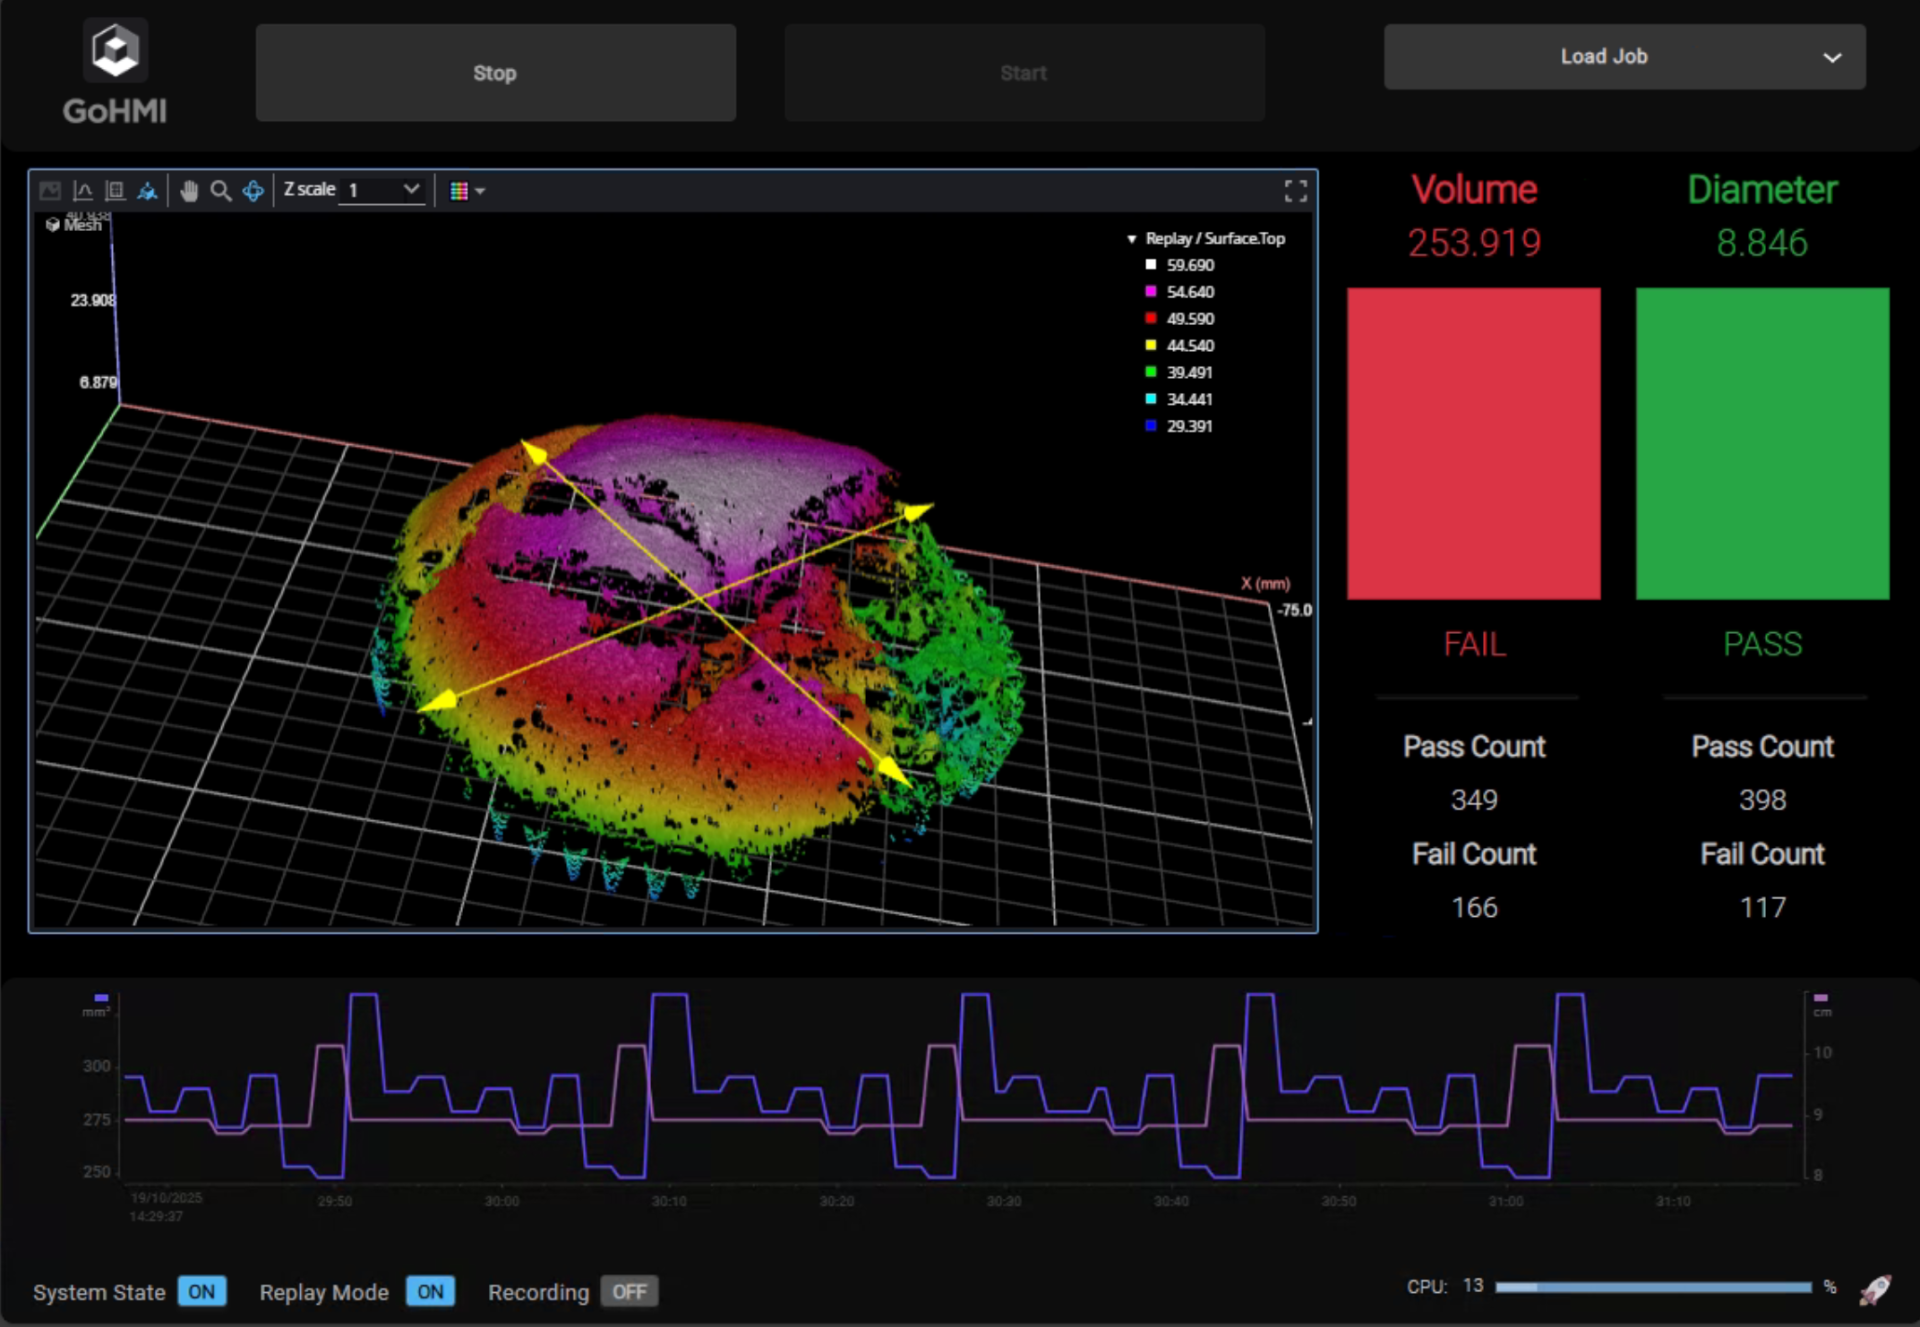
Task: Open the Z scale dropdown
Action: tap(382, 190)
